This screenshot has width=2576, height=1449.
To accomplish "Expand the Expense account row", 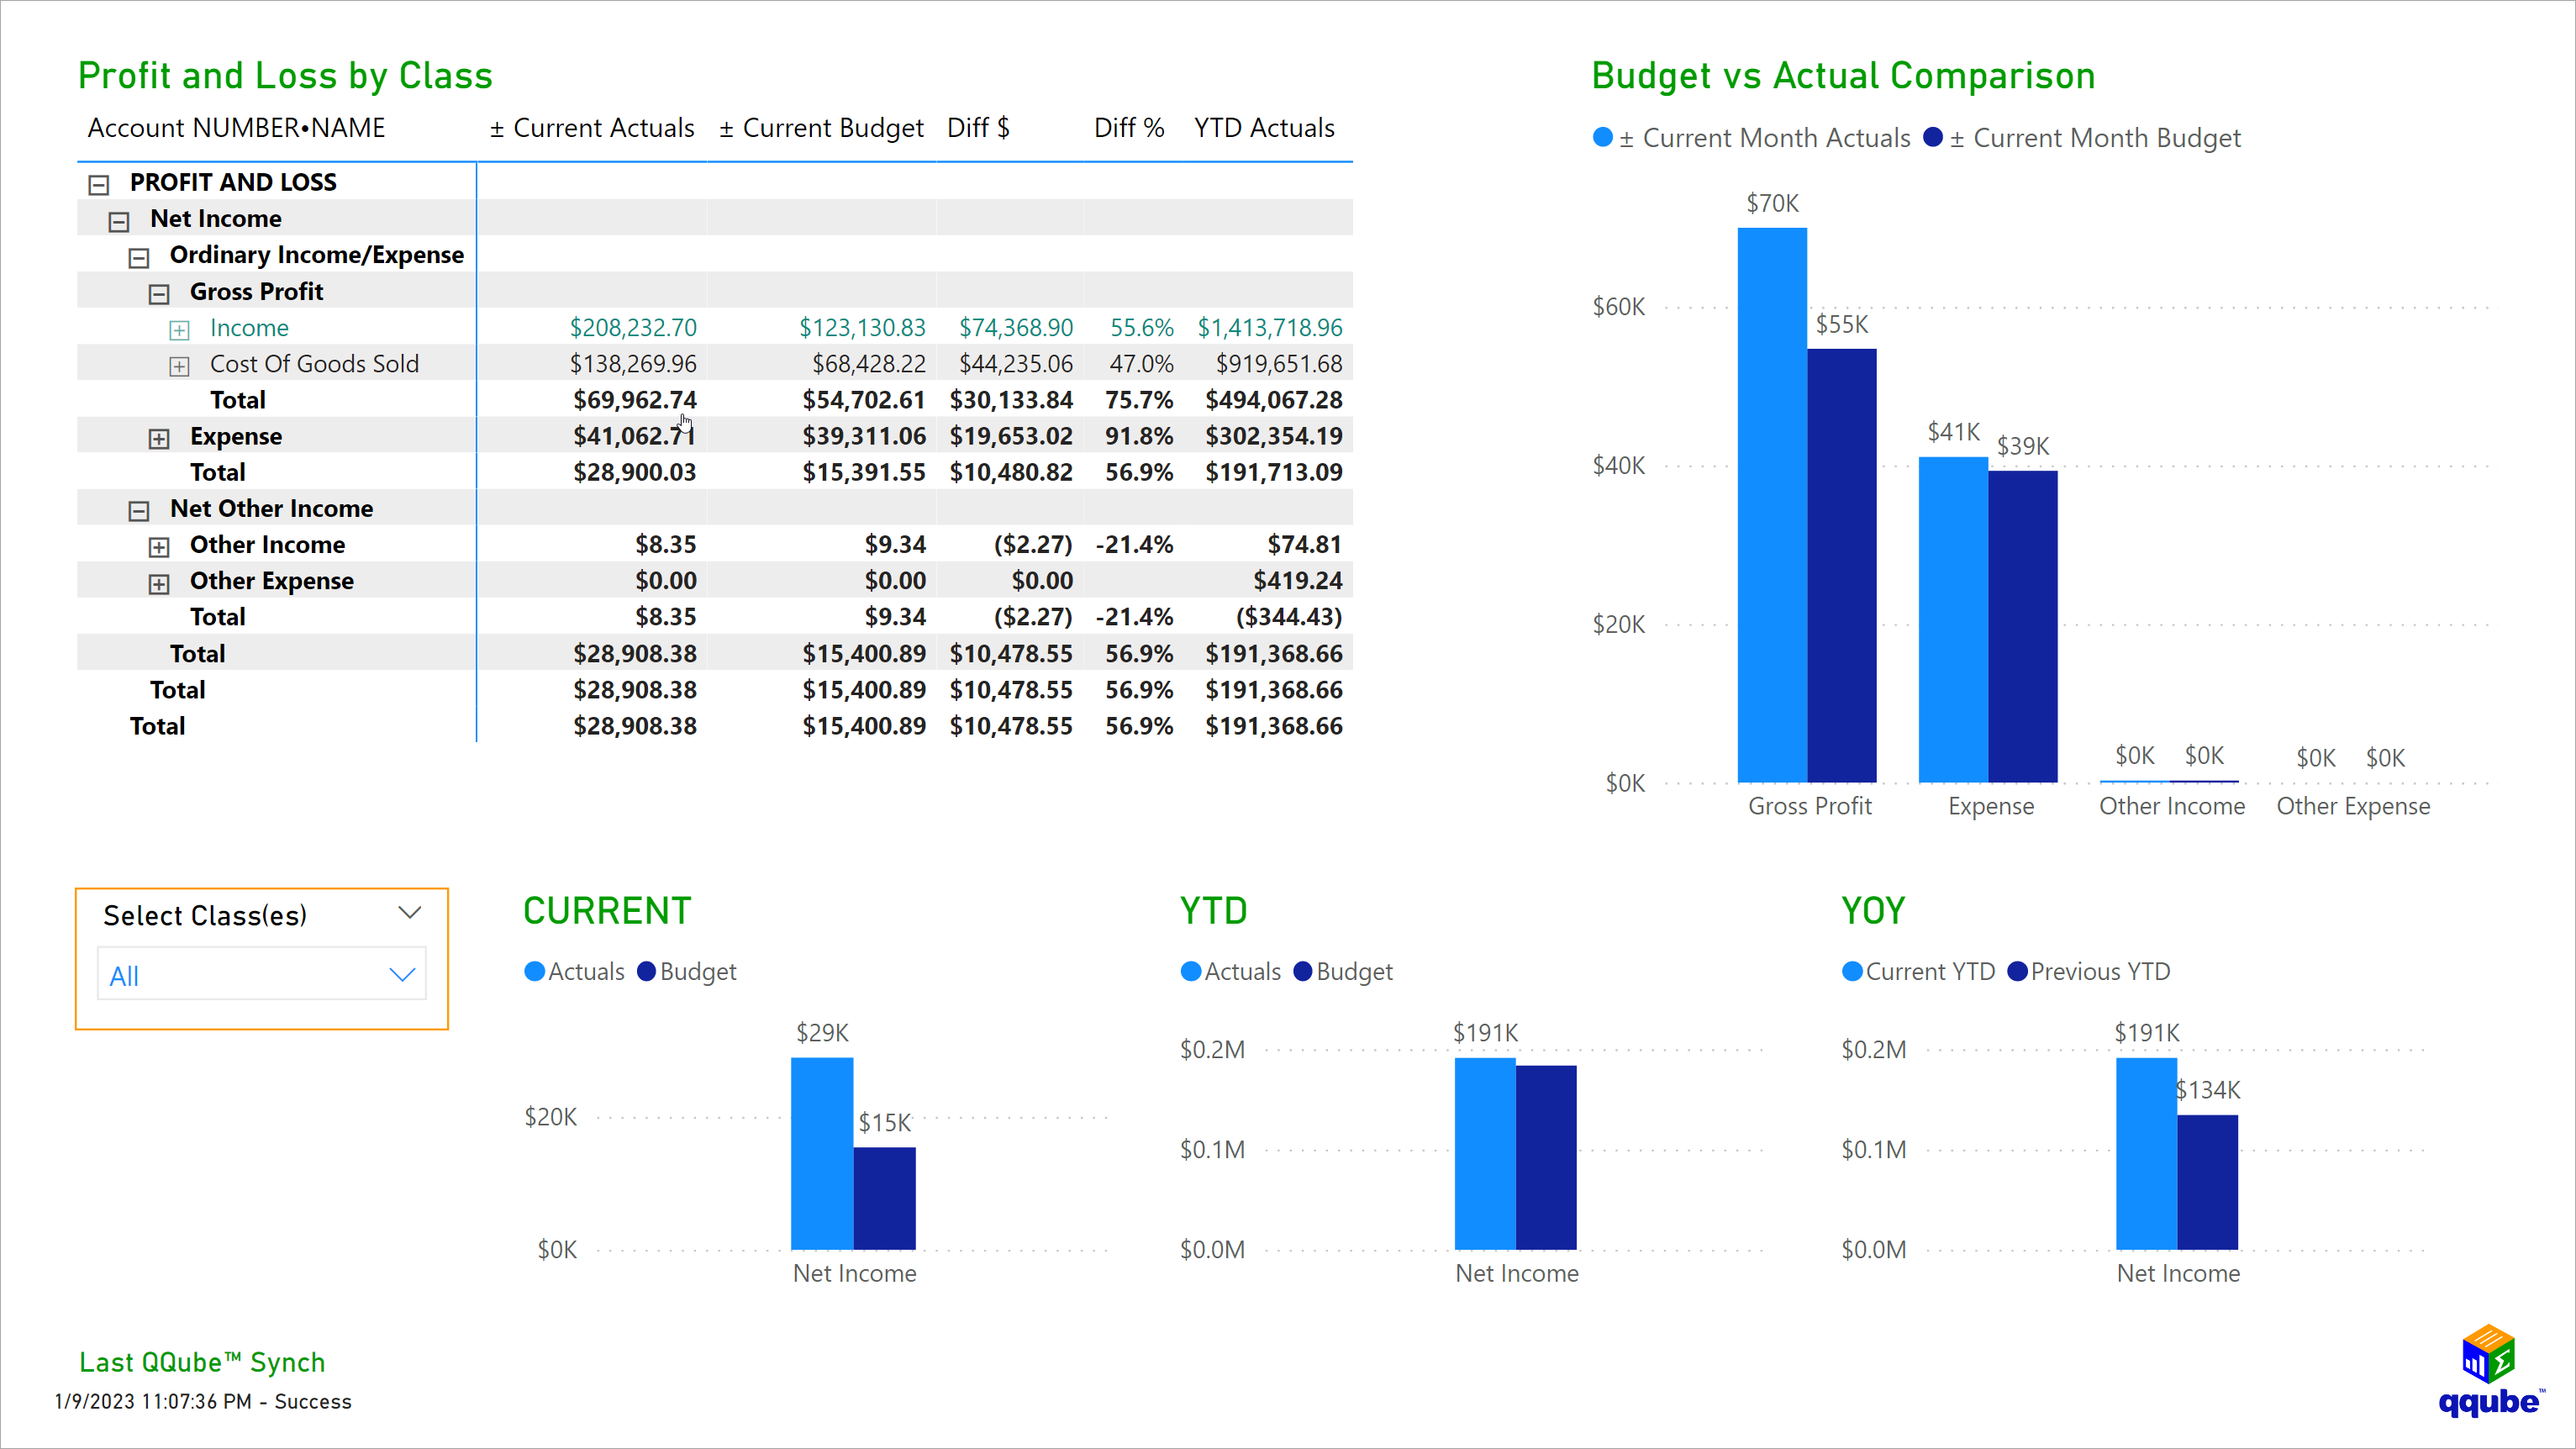I will tap(158, 437).
